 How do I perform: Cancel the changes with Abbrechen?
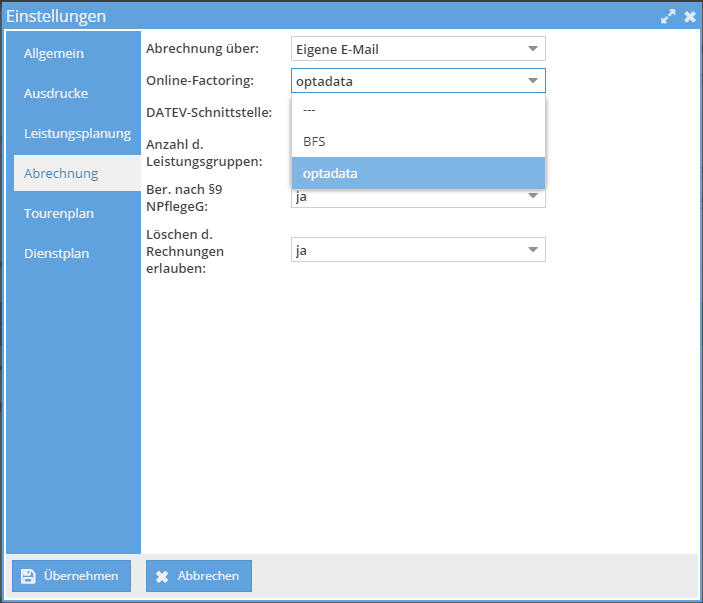click(x=199, y=576)
